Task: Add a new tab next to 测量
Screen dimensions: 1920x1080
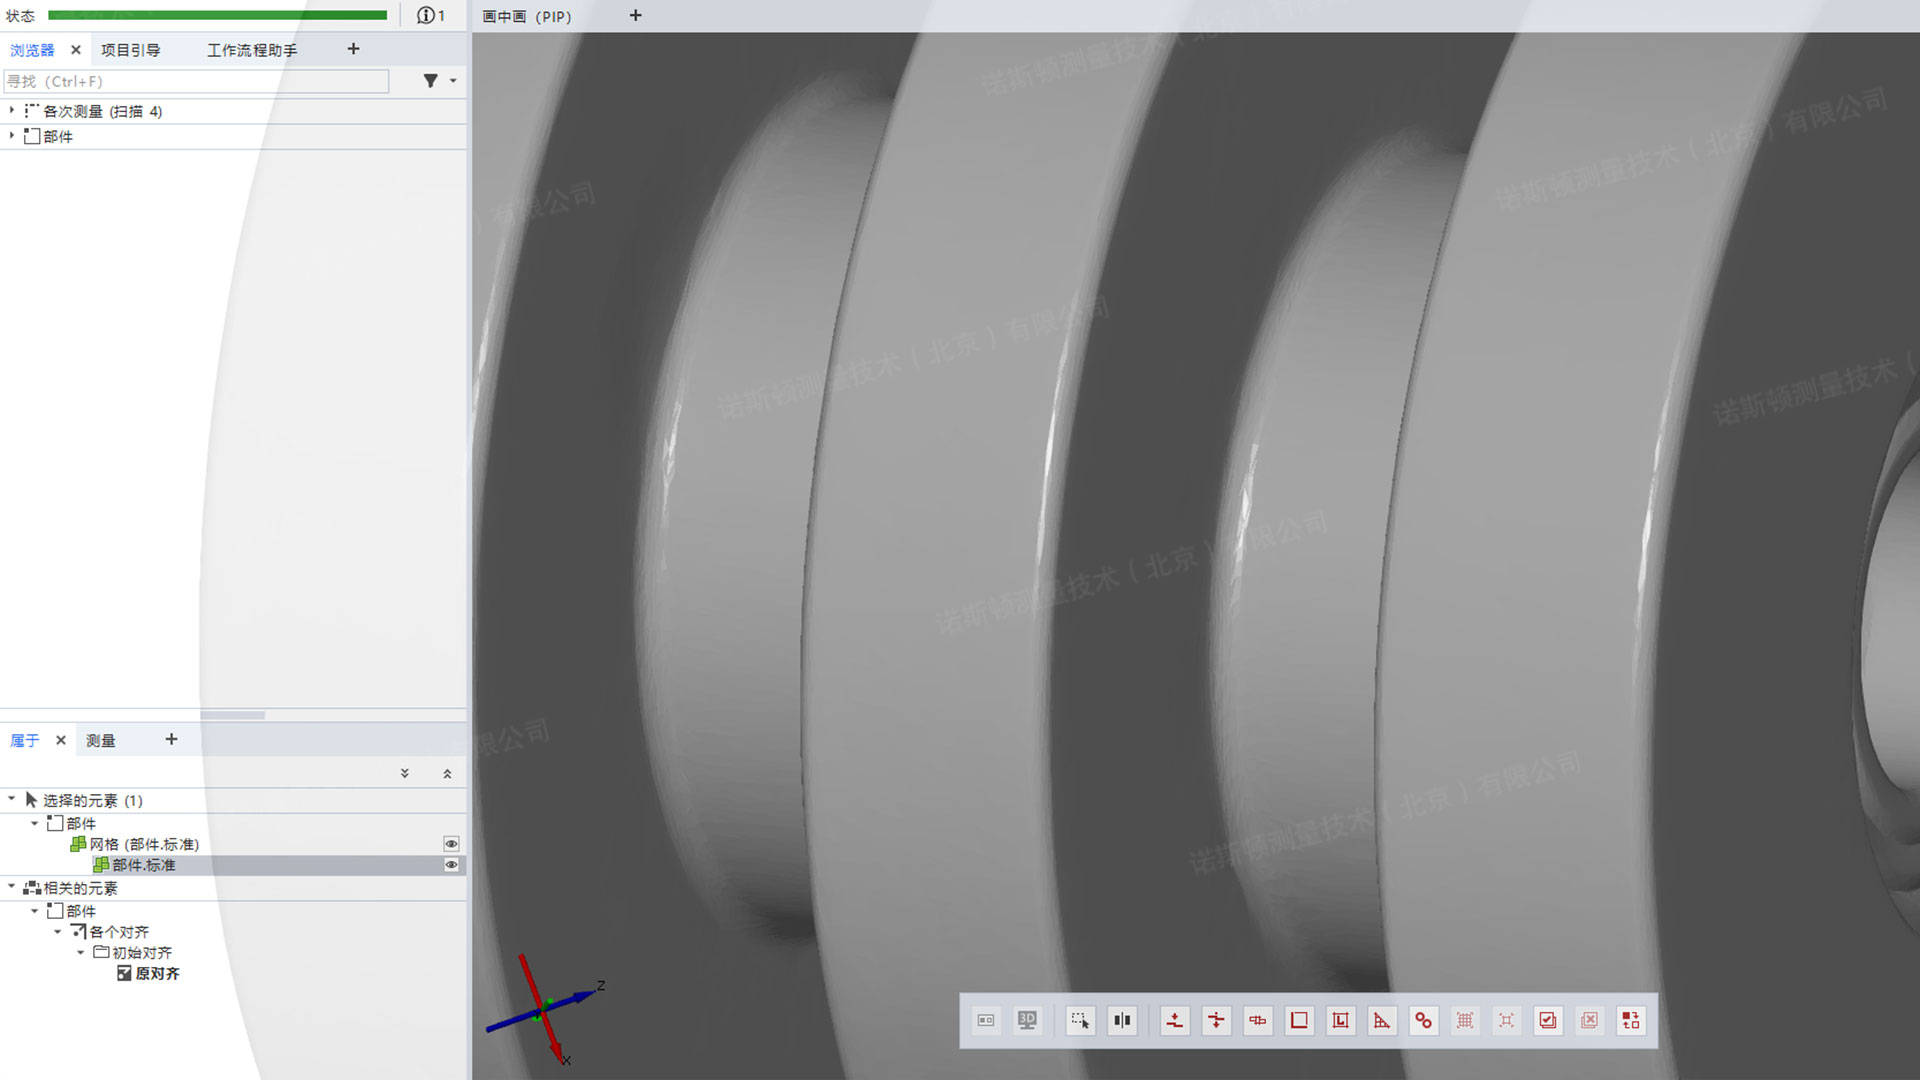Action: click(x=171, y=739)
